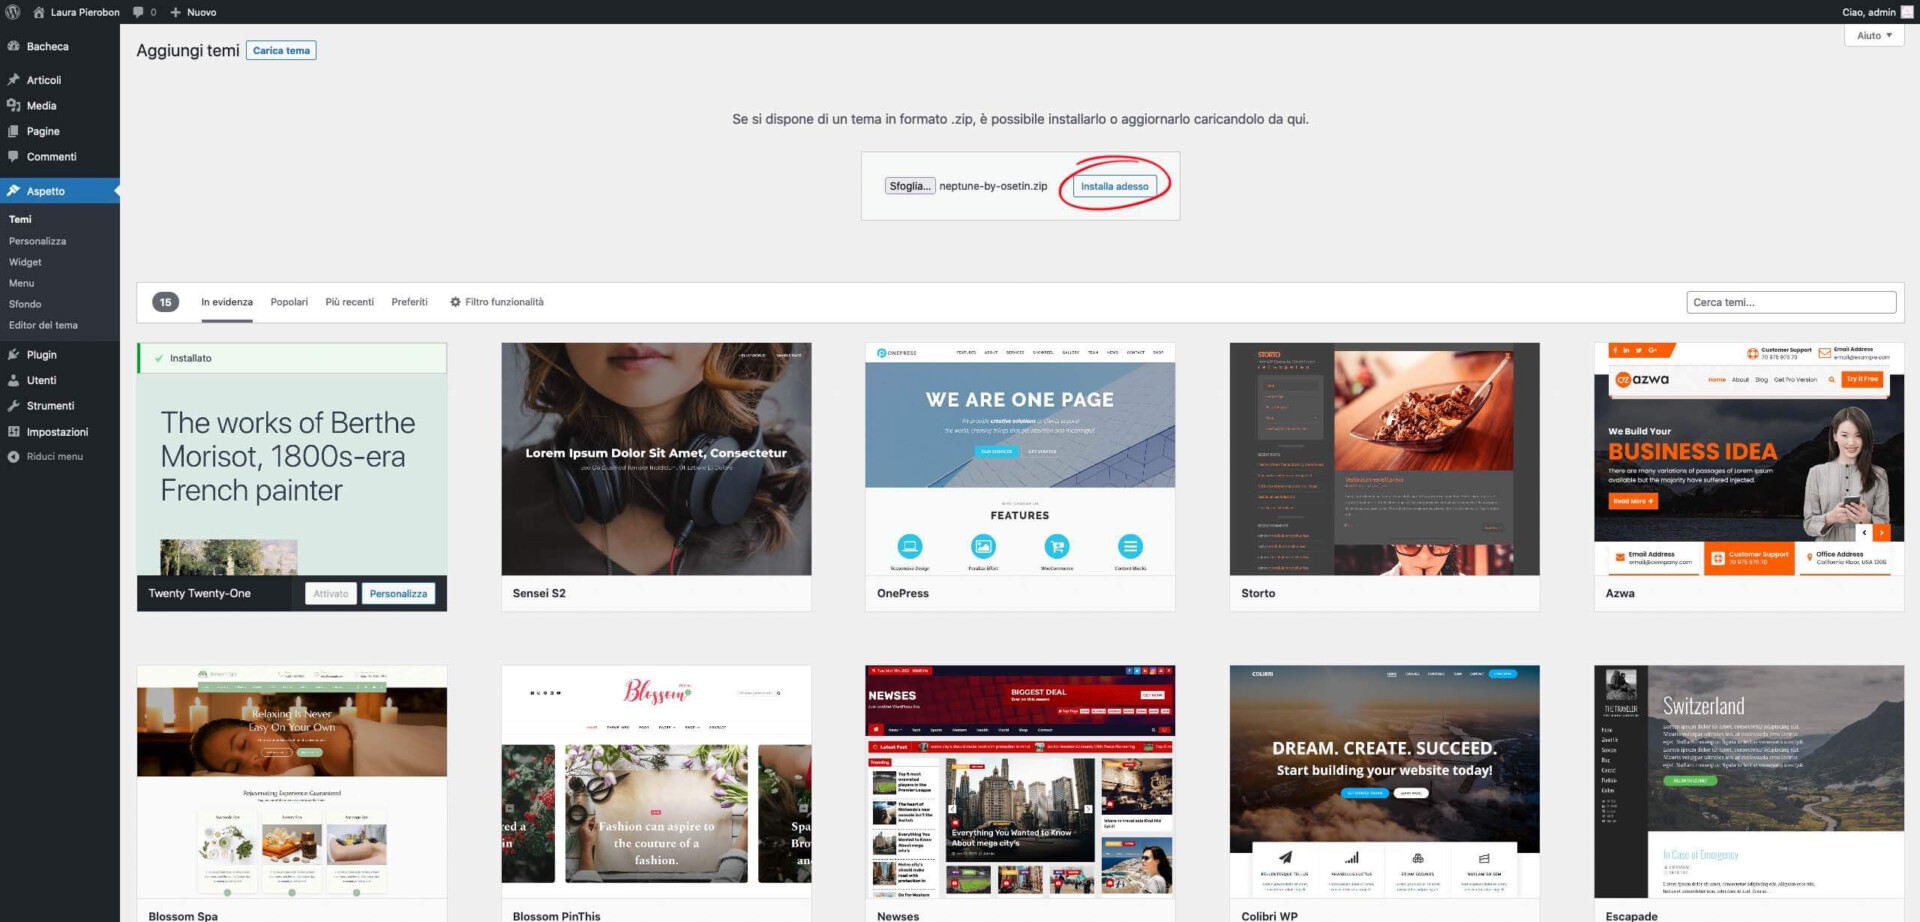Viewport: 1920px width, 922px height.
Task: Expand the Aiuto help dropdown
Action: (x=1873, y=36)
